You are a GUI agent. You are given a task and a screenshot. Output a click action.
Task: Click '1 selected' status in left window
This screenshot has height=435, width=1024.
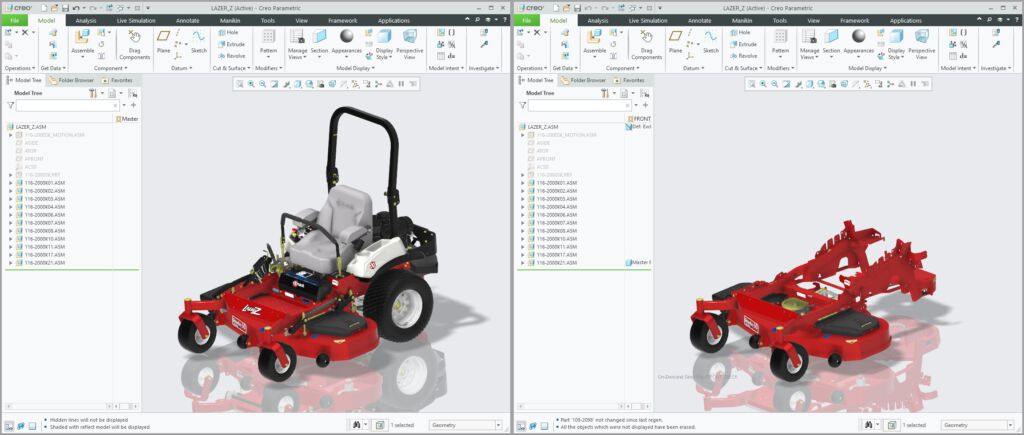[402, 425]
